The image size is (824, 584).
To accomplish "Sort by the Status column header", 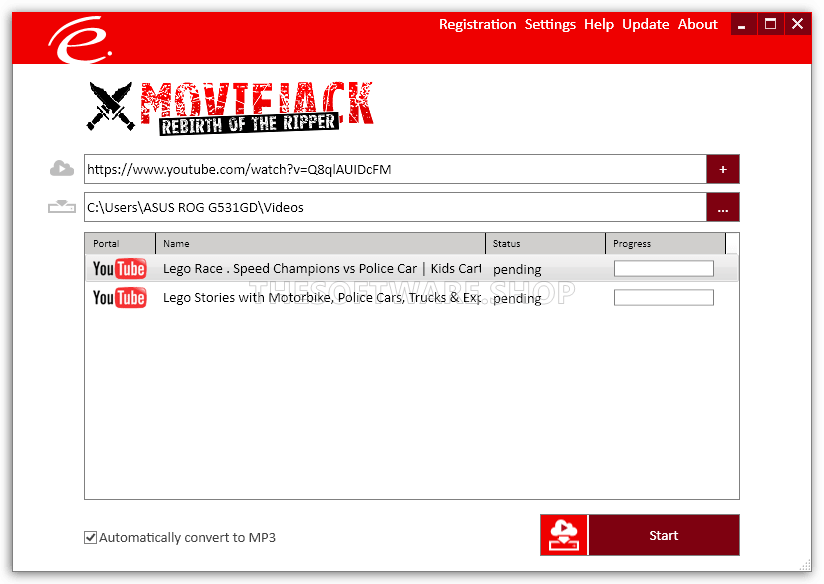I will pyautogui.click(x=545, y=243).
